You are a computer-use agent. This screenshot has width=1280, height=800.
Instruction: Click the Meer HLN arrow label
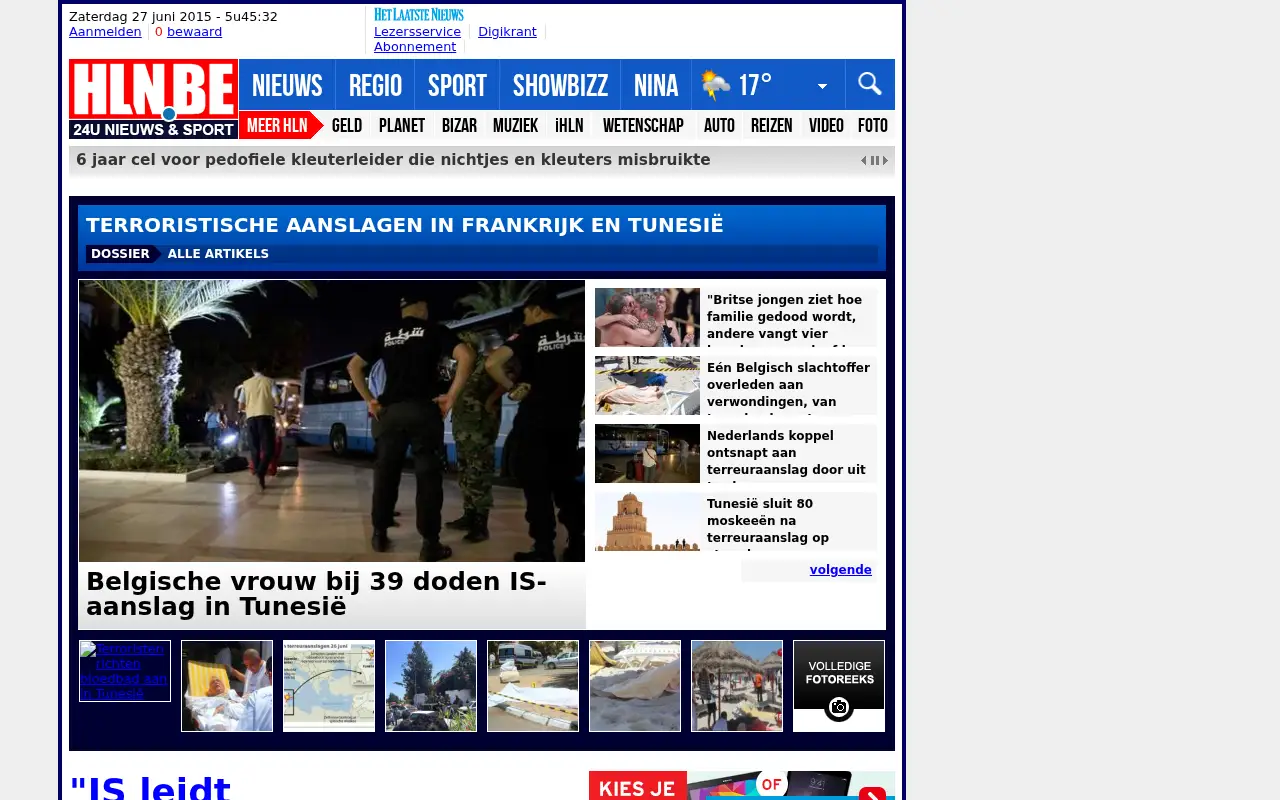tap(280, 125)
